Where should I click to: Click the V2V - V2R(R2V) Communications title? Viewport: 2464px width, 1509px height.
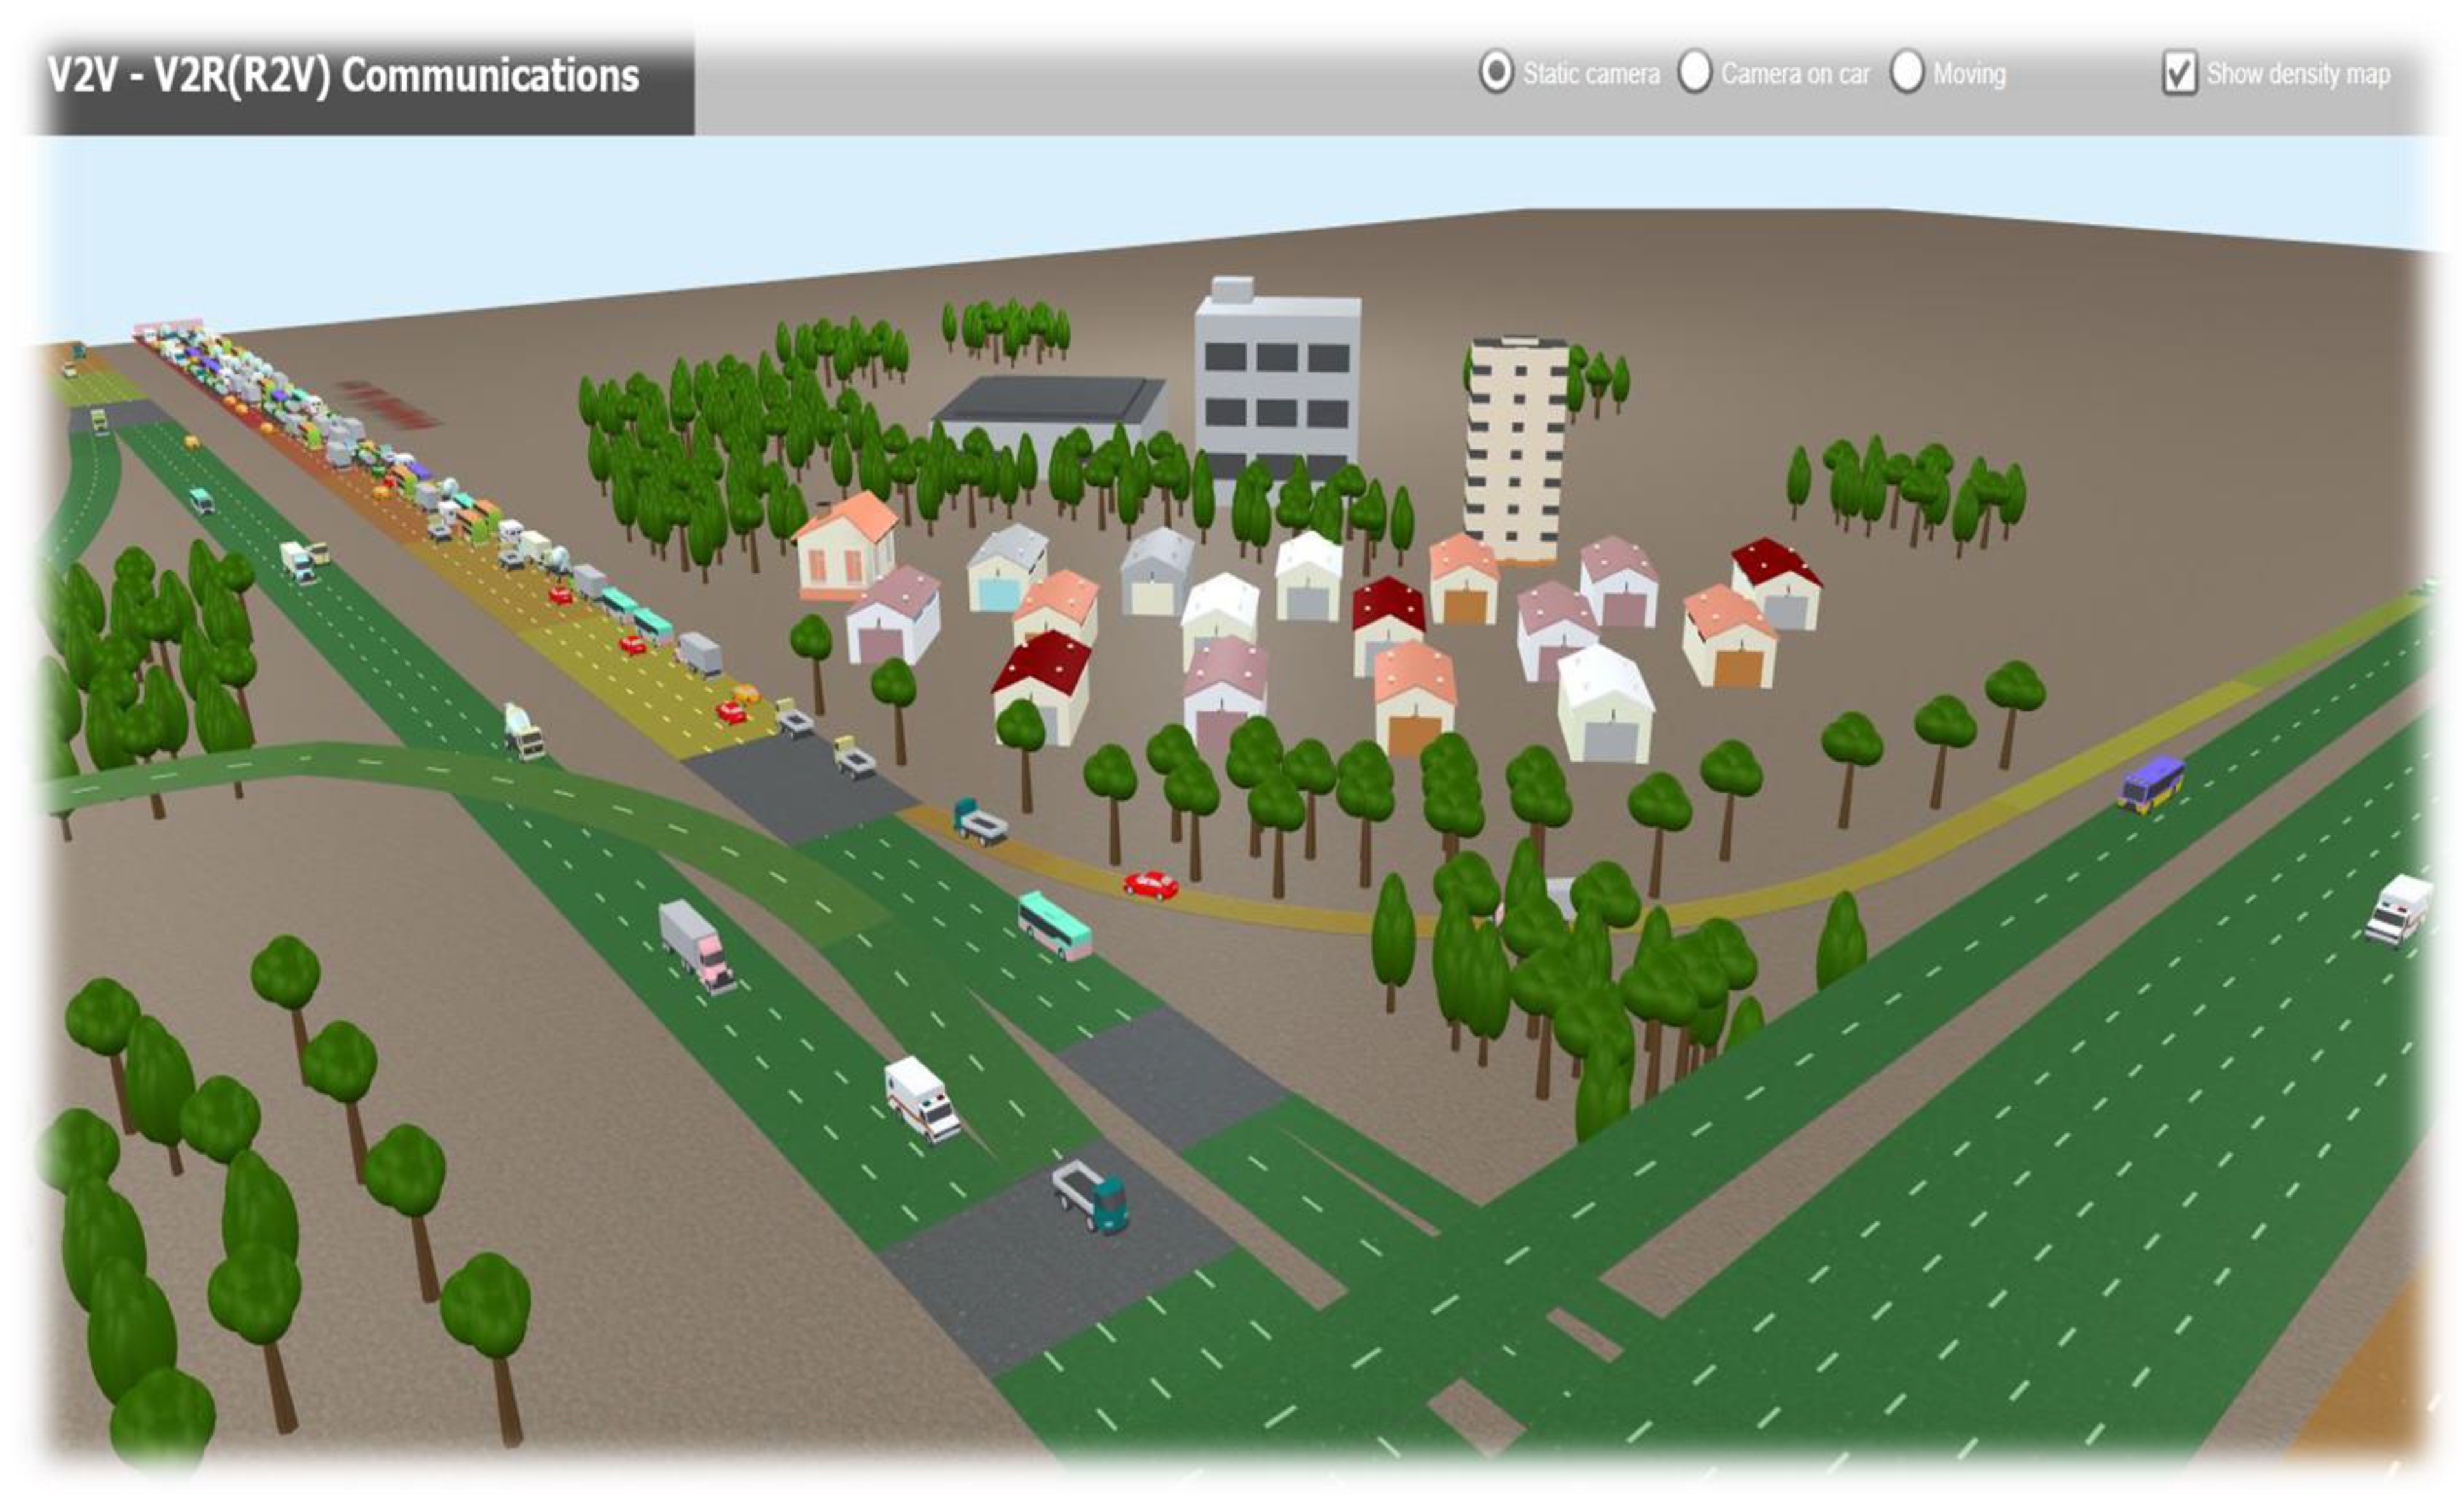pyautogui.click(x=343, y=76)
